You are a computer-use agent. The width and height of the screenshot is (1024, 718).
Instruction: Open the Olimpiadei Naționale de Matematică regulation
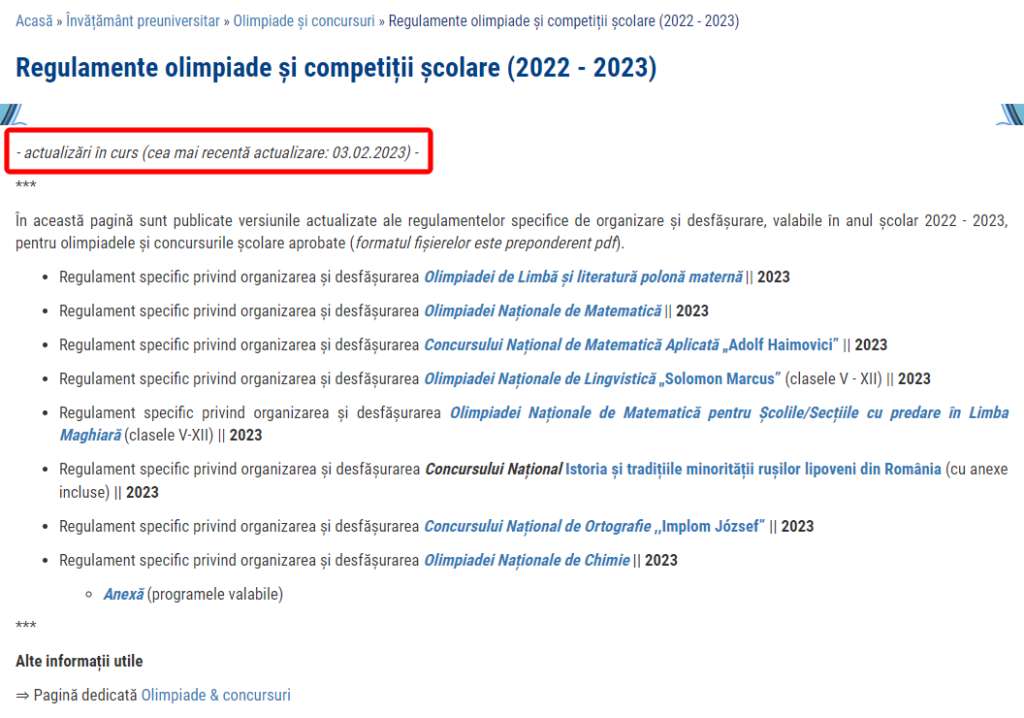click(x=542, y=311)
